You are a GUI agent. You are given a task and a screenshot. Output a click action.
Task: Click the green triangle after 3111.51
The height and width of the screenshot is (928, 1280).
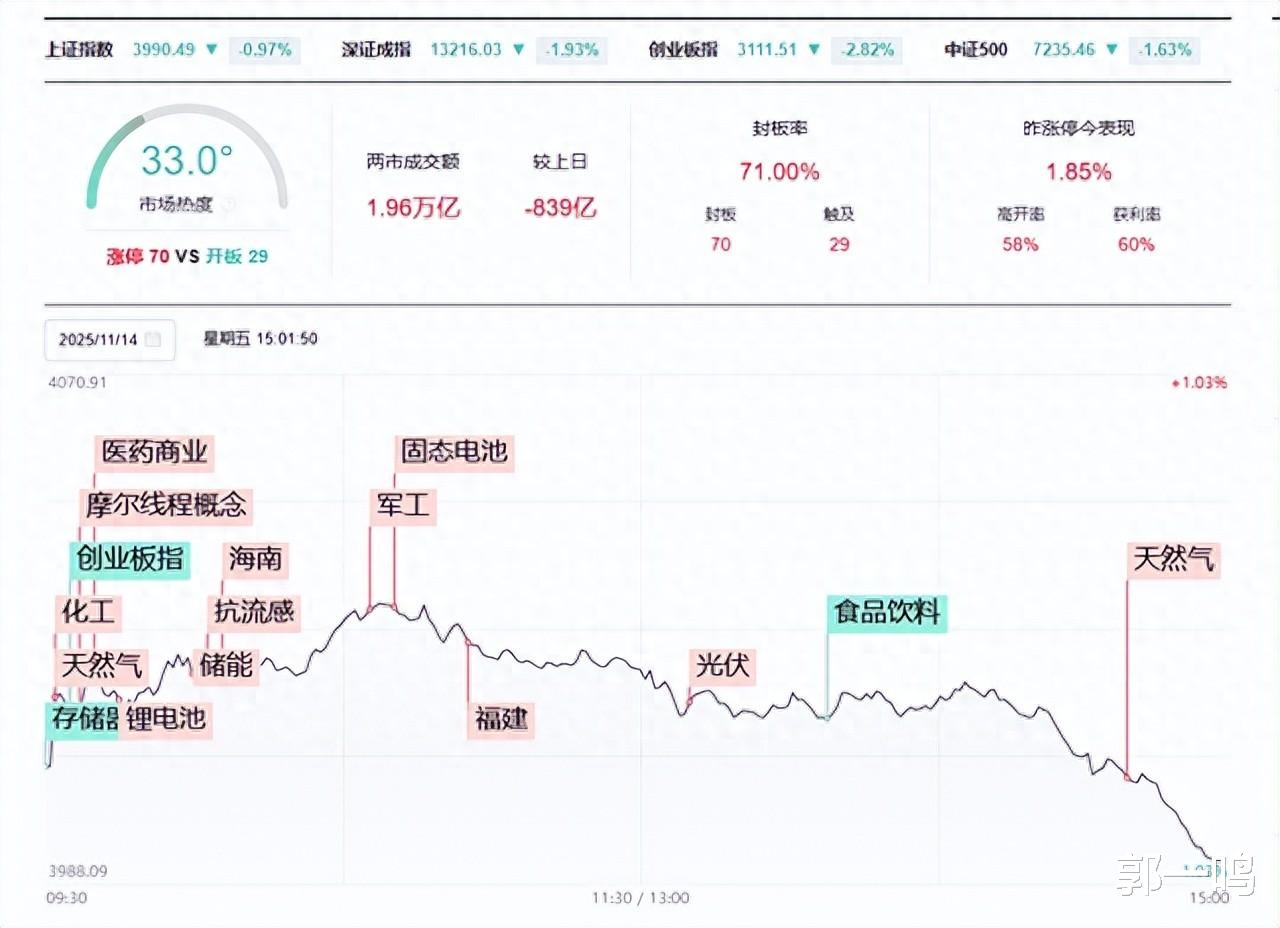812,49
